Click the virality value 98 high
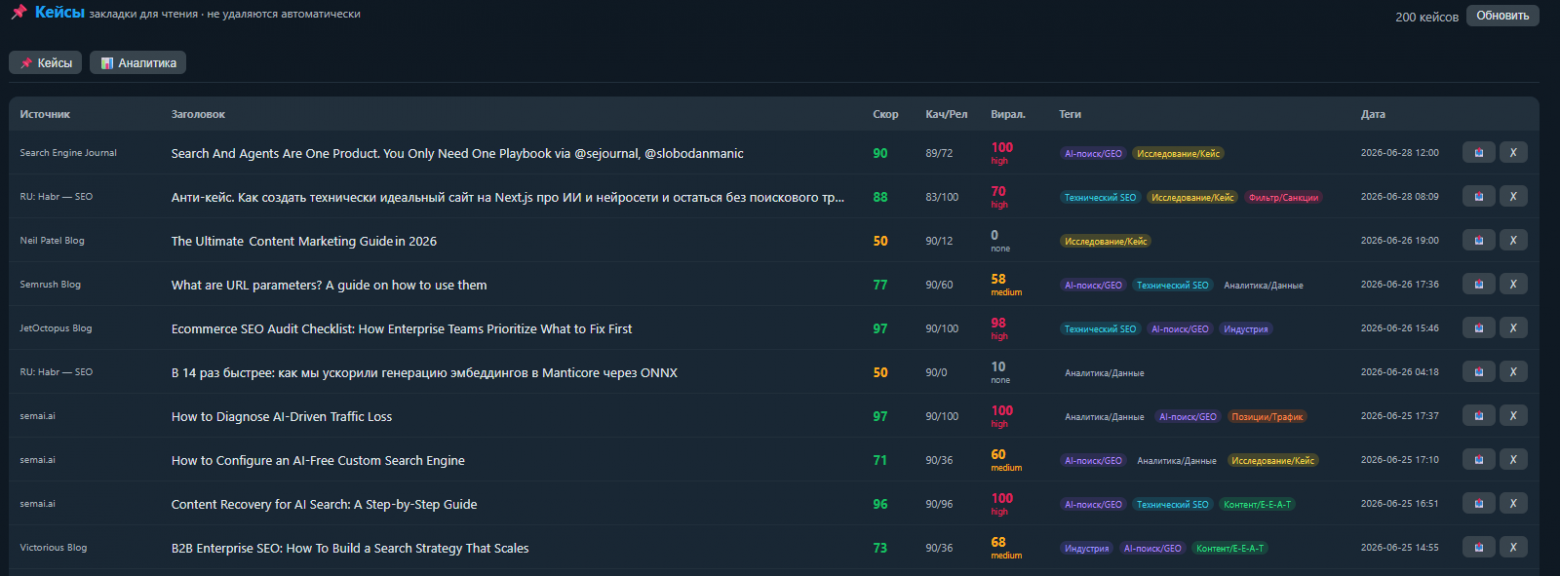Image resolution: width=1560 pixels, height=576 pixels. click(999, 328)
